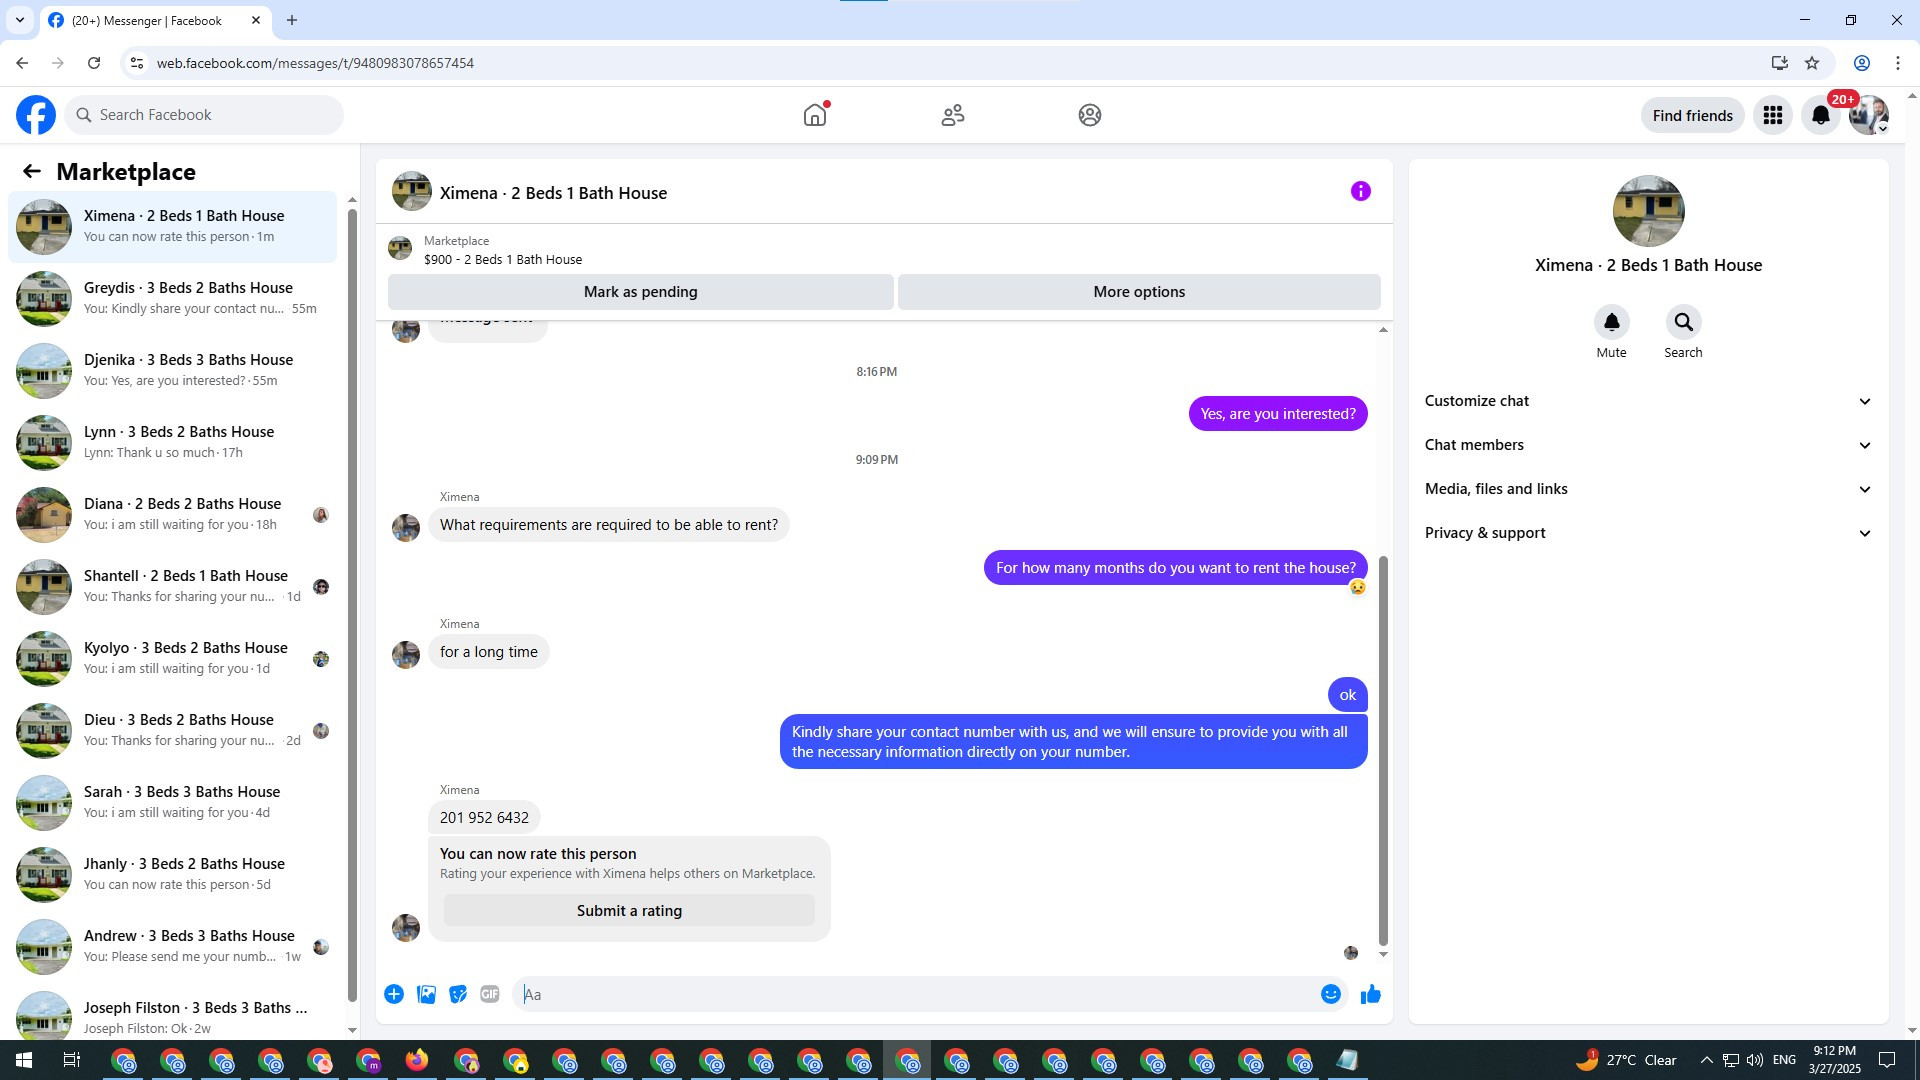The image size is (1920, 1080).
Task: Click the phone number message 201 952 6432
Action: click(484, 818)
